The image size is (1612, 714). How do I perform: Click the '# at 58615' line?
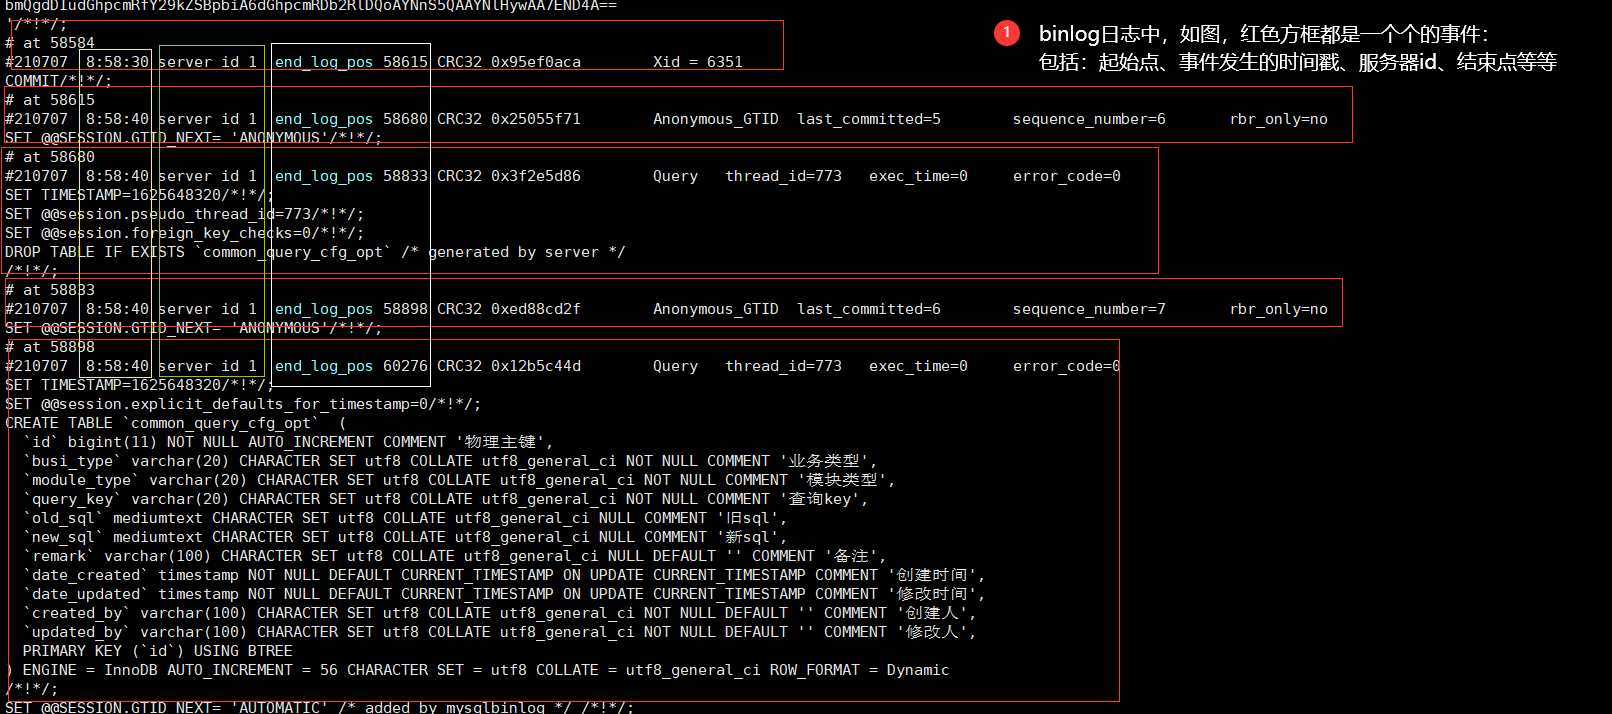pos(50,100)
